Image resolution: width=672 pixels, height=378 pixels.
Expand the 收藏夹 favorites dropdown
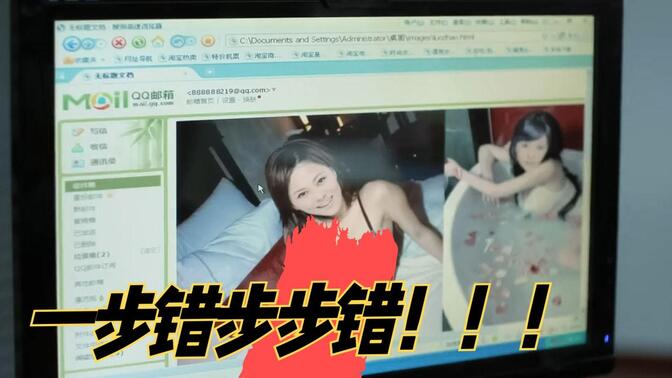[x=104, y=60]
